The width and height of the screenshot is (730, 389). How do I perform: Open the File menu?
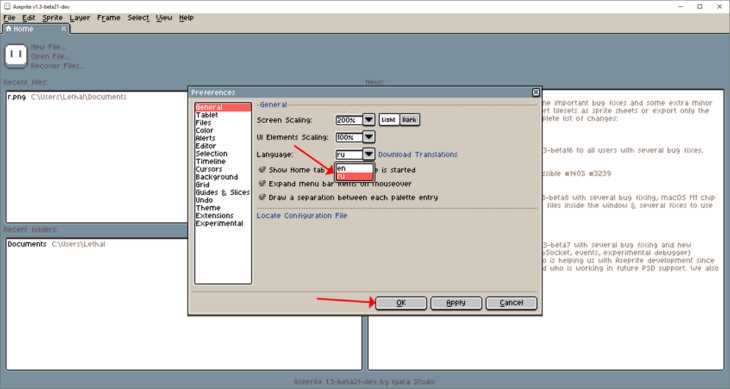[x=9, y=18]
